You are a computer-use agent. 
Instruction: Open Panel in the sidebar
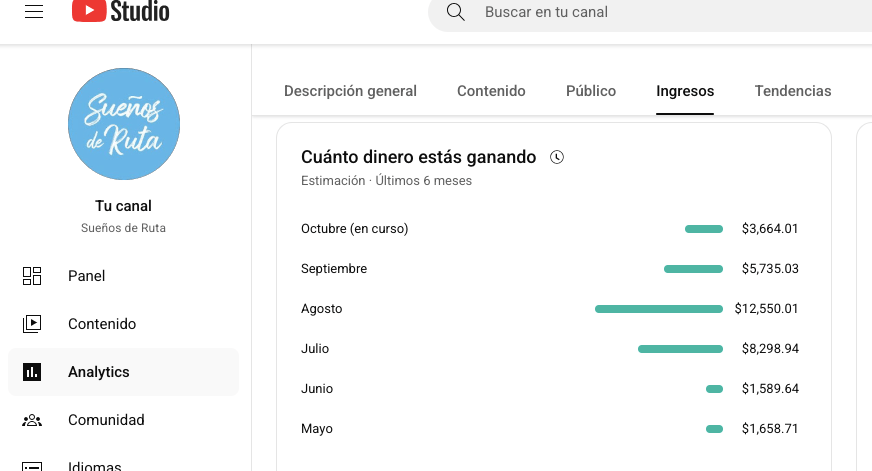click(x=123, y=276)
